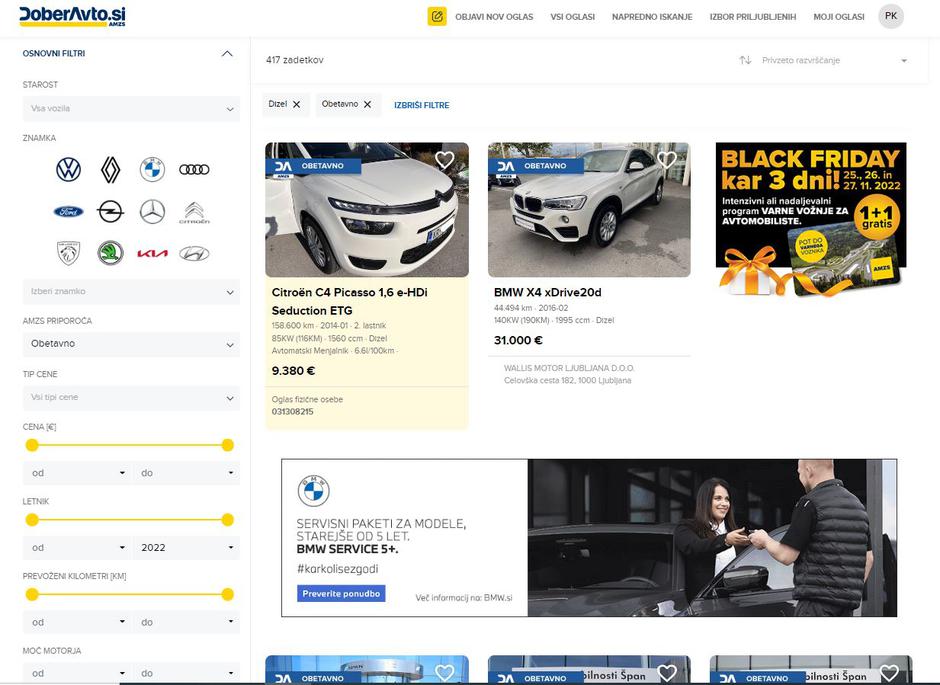Favorite the BMW X4 xDrive20d listing
940x685 pixels.
pyautogui.click(x=667, y=160)
